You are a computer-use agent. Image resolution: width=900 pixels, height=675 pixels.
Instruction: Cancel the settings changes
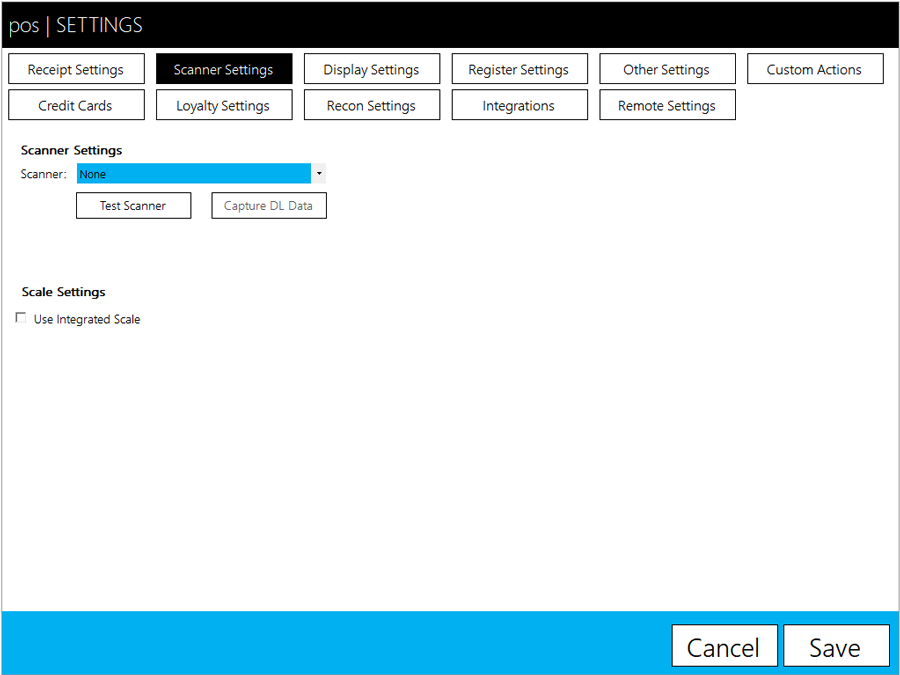724,647
